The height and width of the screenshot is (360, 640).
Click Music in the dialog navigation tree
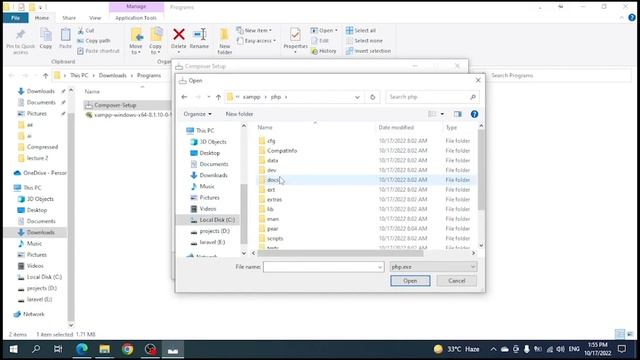coord(207,187)
